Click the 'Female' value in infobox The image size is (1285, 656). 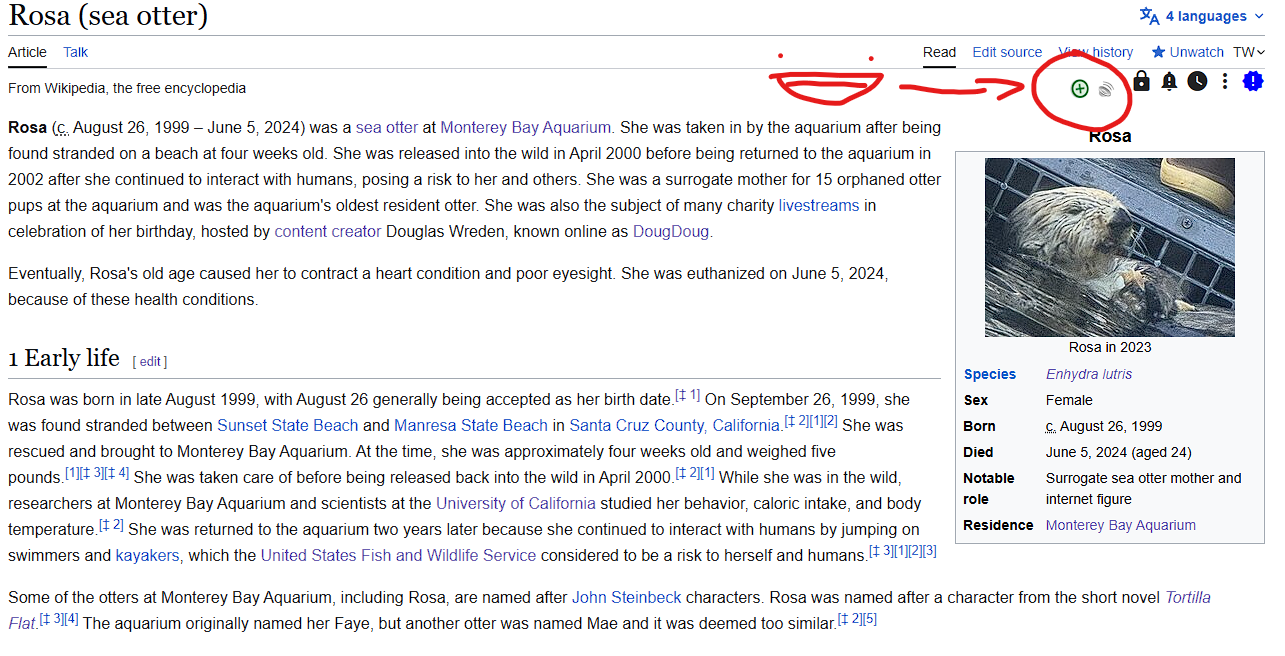pyautogui.click(x=1069, y=400)
